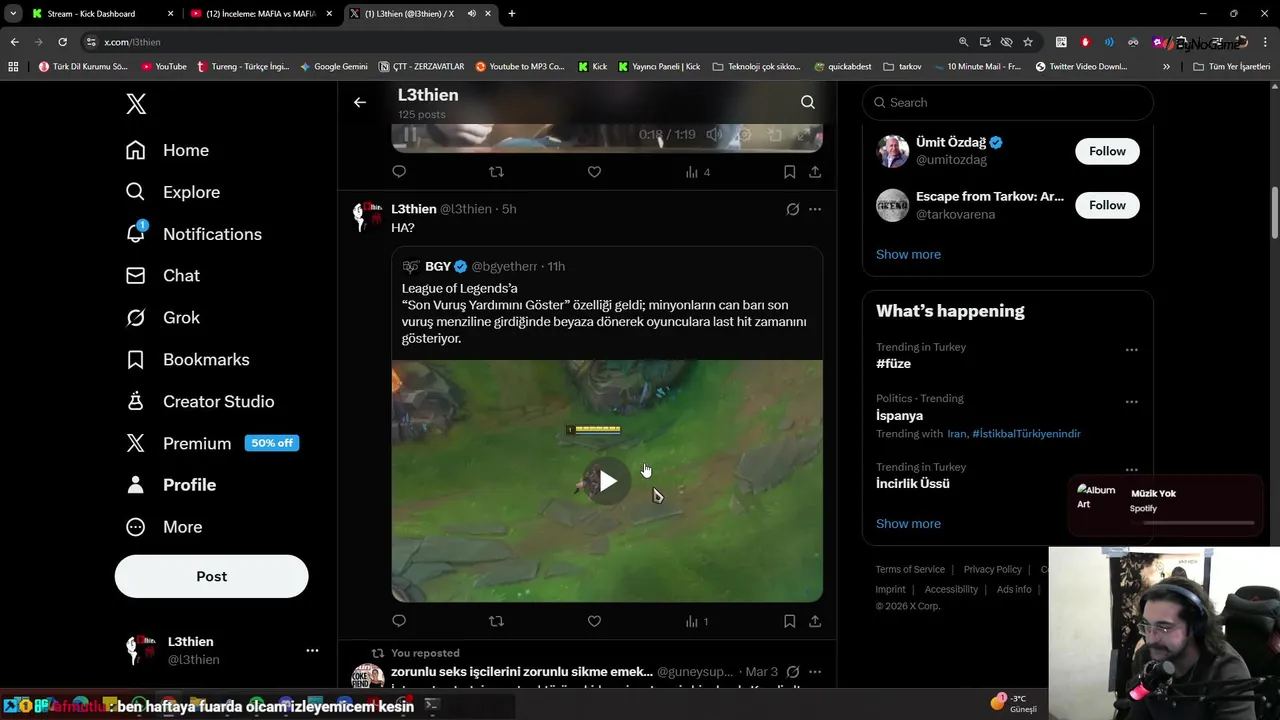Open options for the İspanya trend
The width and height of the screenshot is (1280, 720).
tap(1131, 402)
